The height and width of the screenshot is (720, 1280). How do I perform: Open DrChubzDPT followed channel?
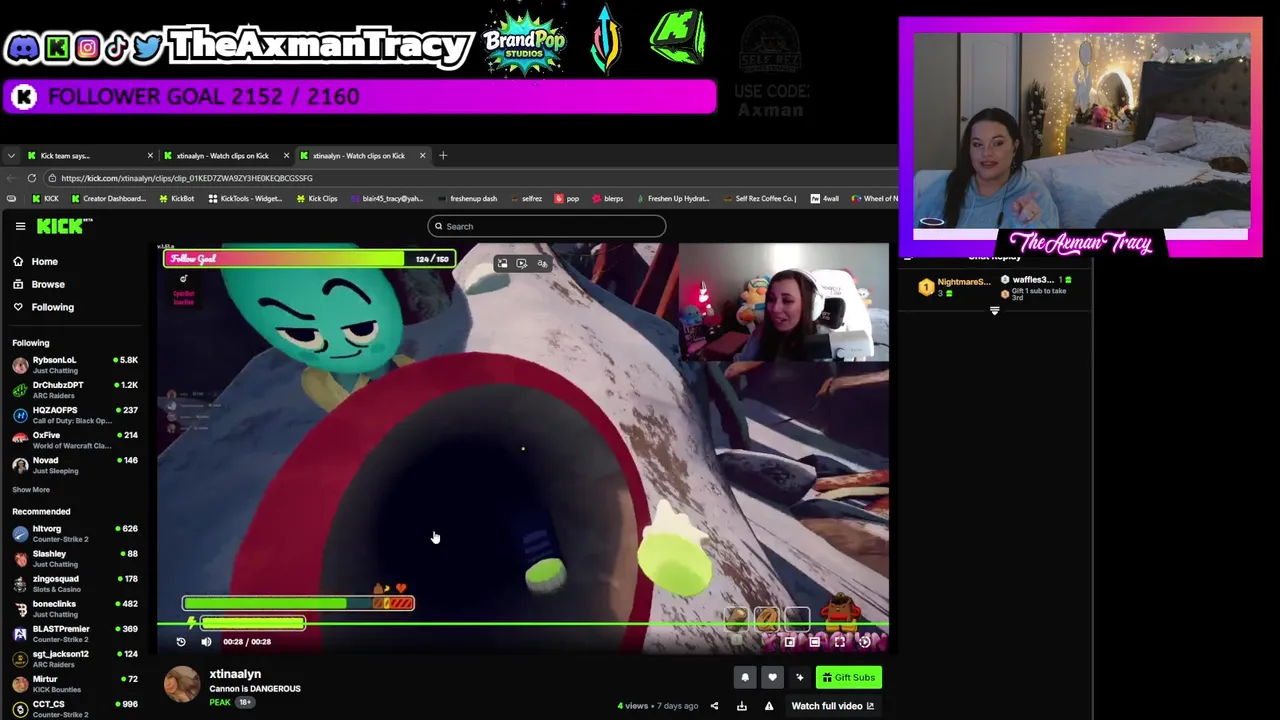75,390
